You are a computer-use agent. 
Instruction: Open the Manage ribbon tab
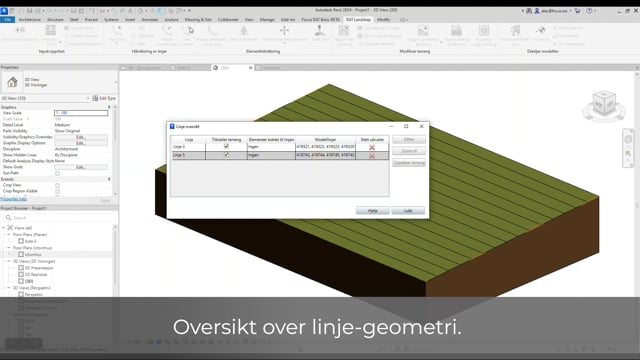[267, 20]
